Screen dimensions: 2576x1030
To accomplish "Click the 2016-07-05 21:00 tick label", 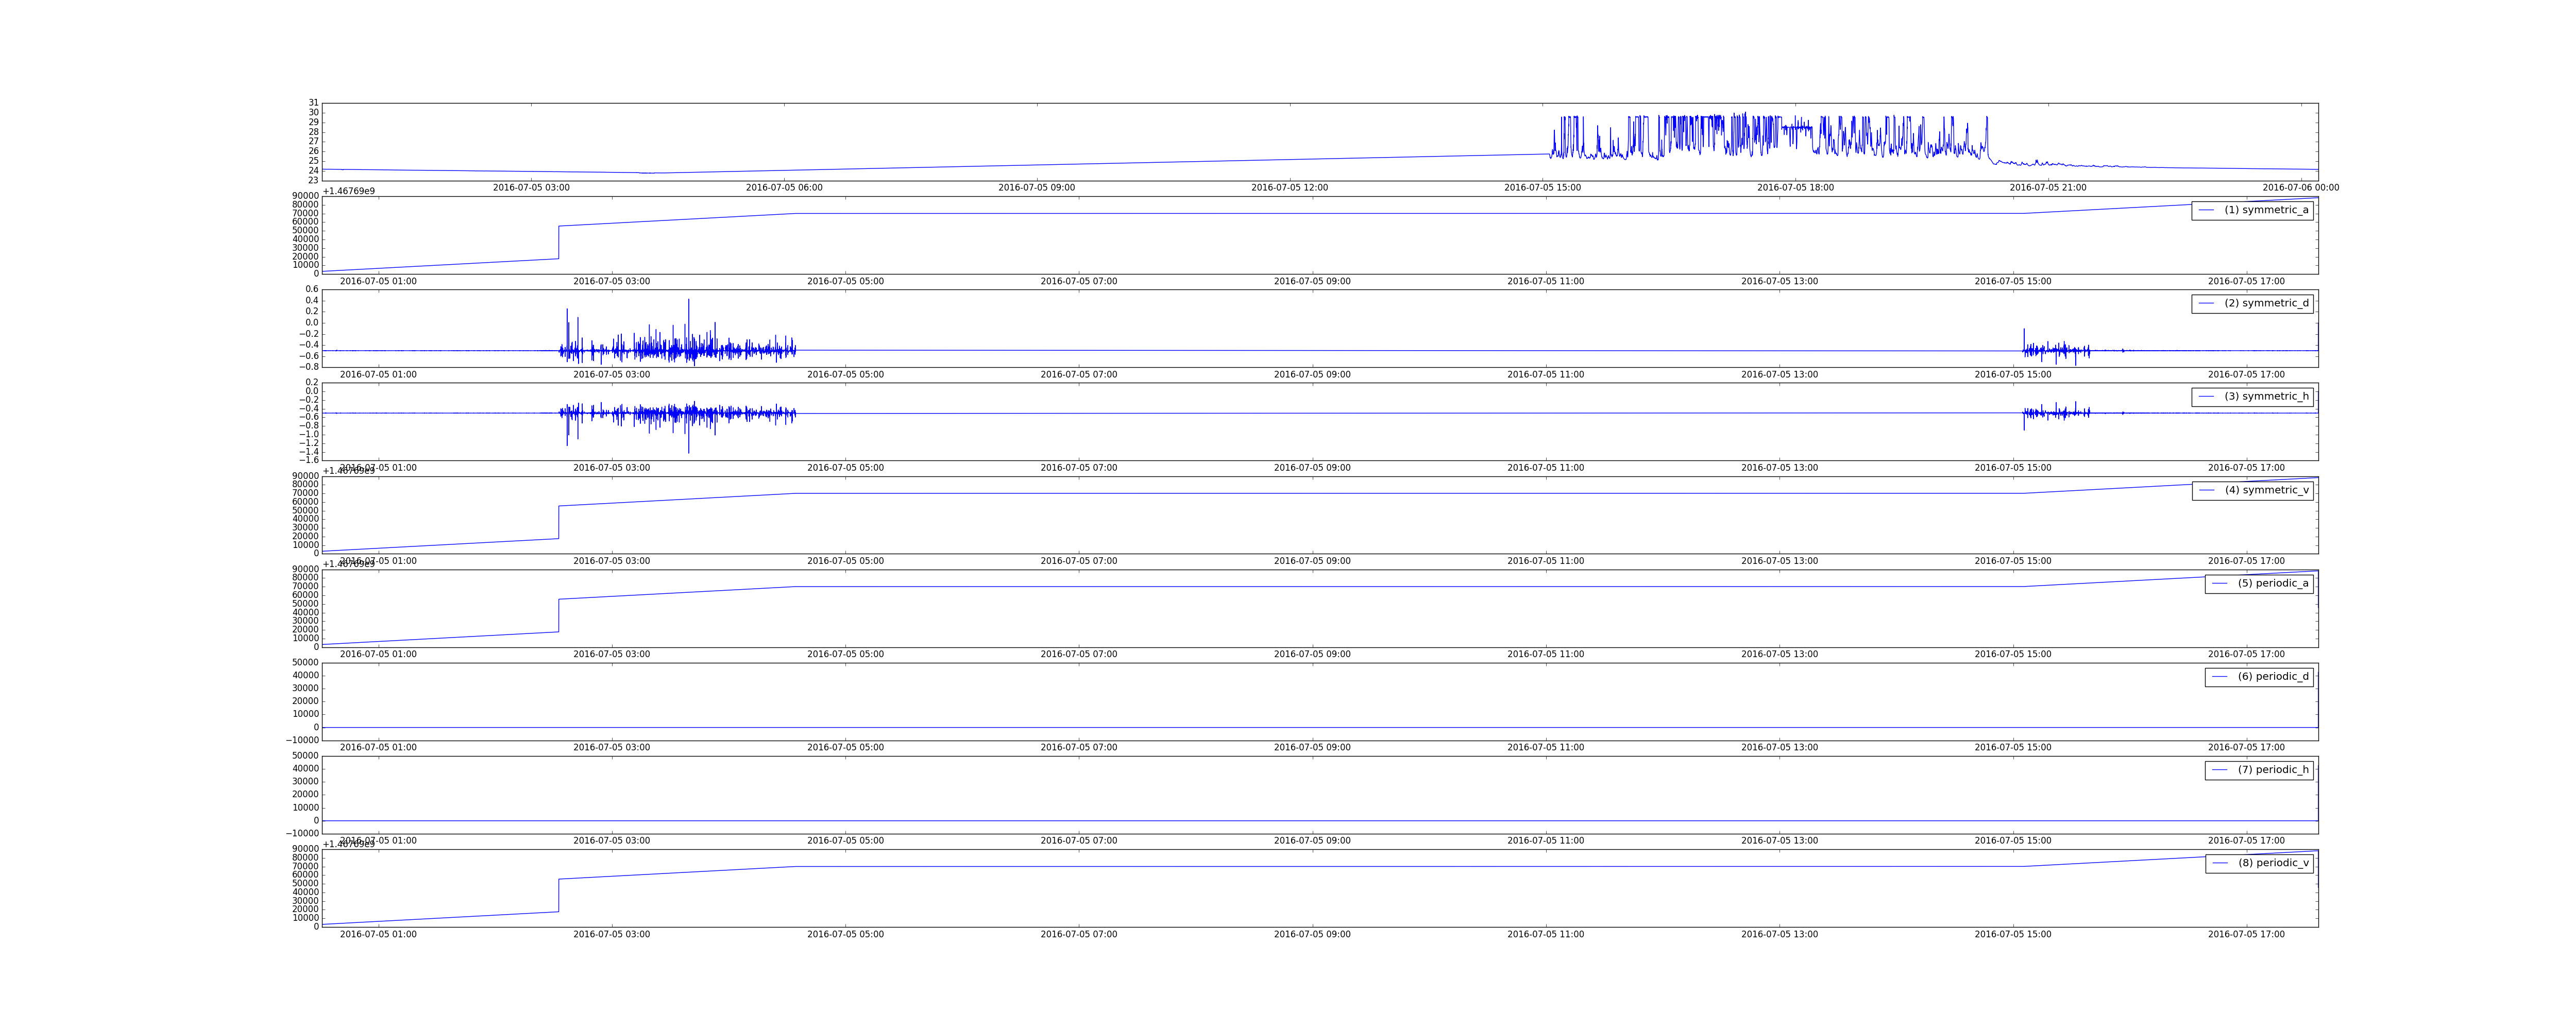I will point(2048,188).
